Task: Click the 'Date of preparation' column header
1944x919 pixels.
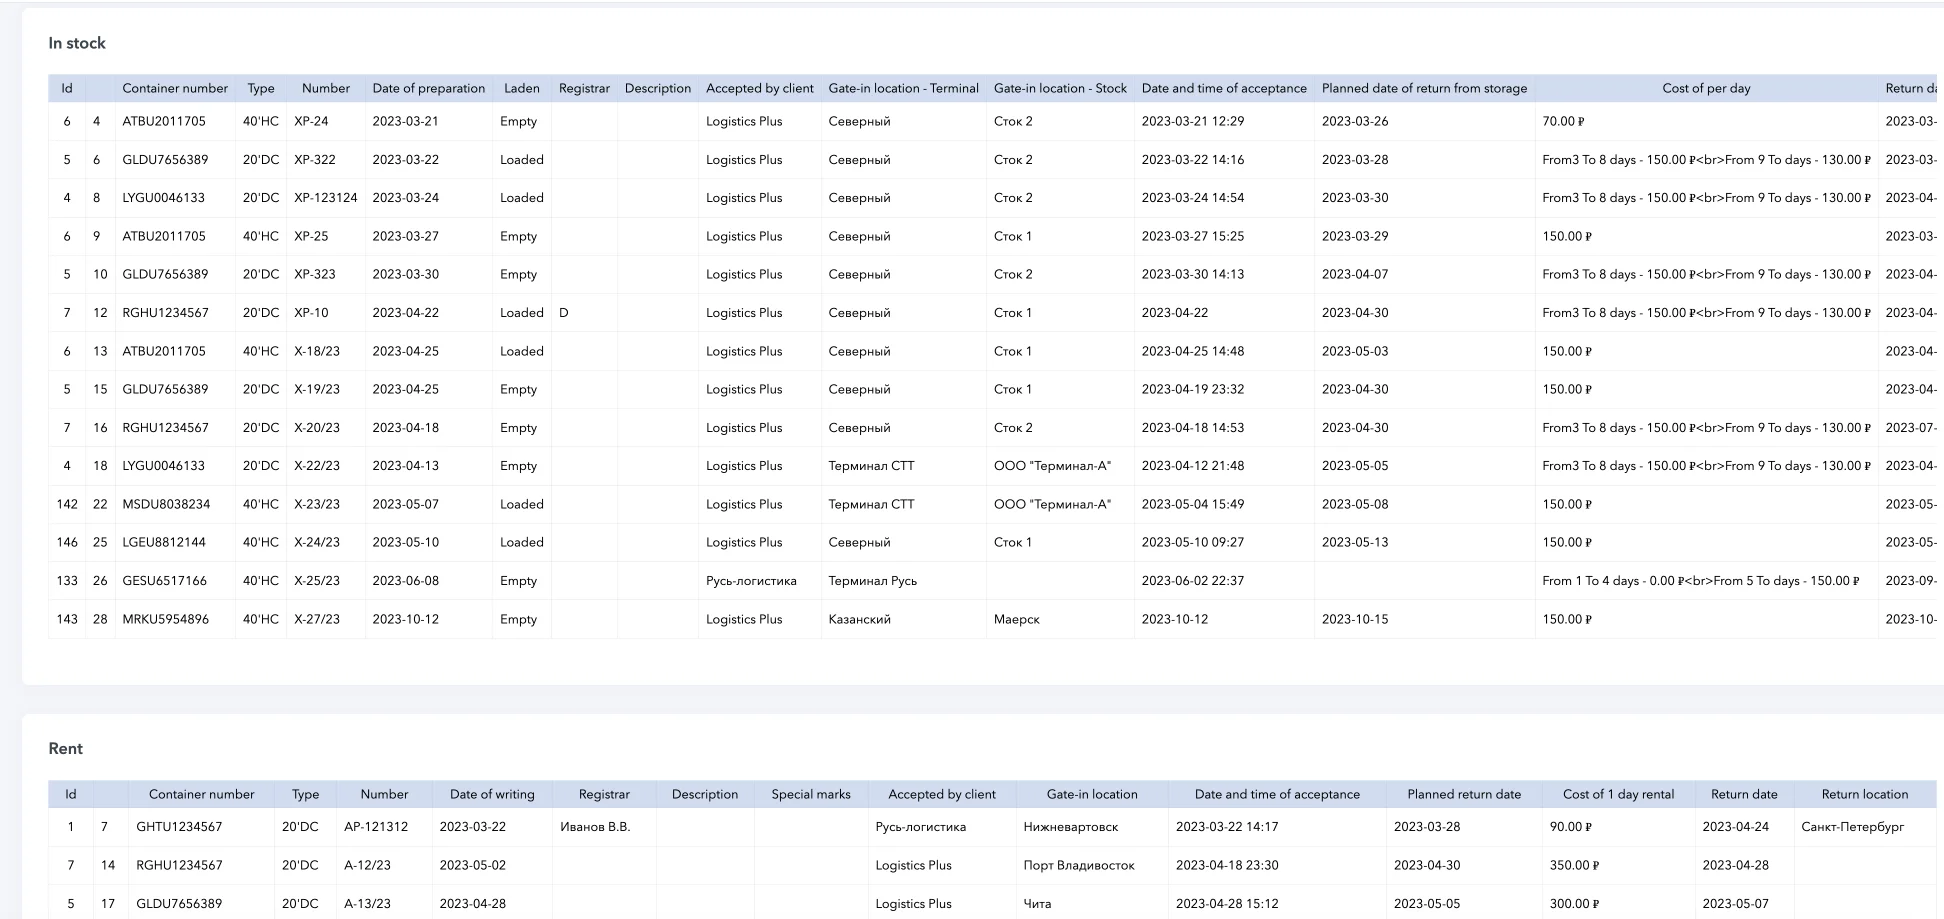Action: (x=428, y=88)
